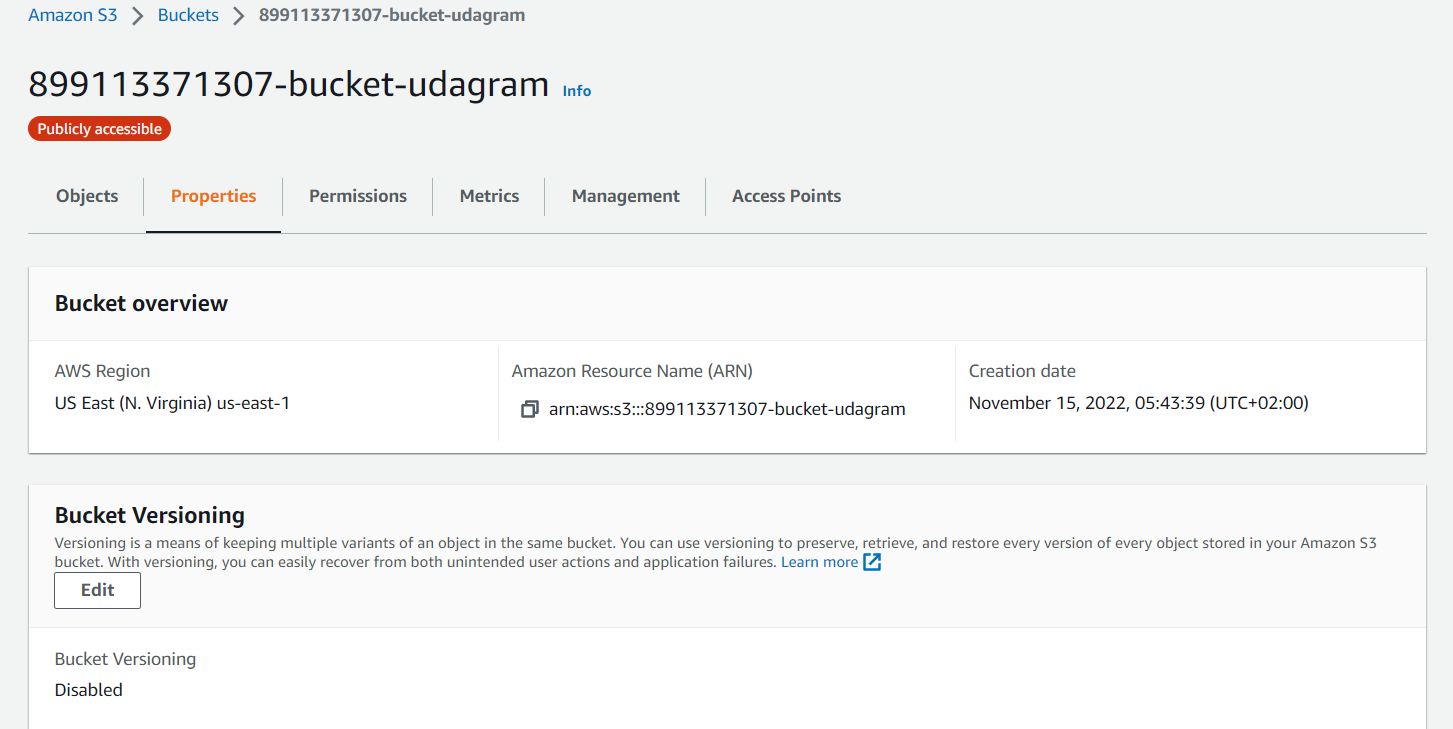Viewport: 1453px width, 729px height.
Task: Open the external link icon beside Learn more
Action: tap(872, 562)
